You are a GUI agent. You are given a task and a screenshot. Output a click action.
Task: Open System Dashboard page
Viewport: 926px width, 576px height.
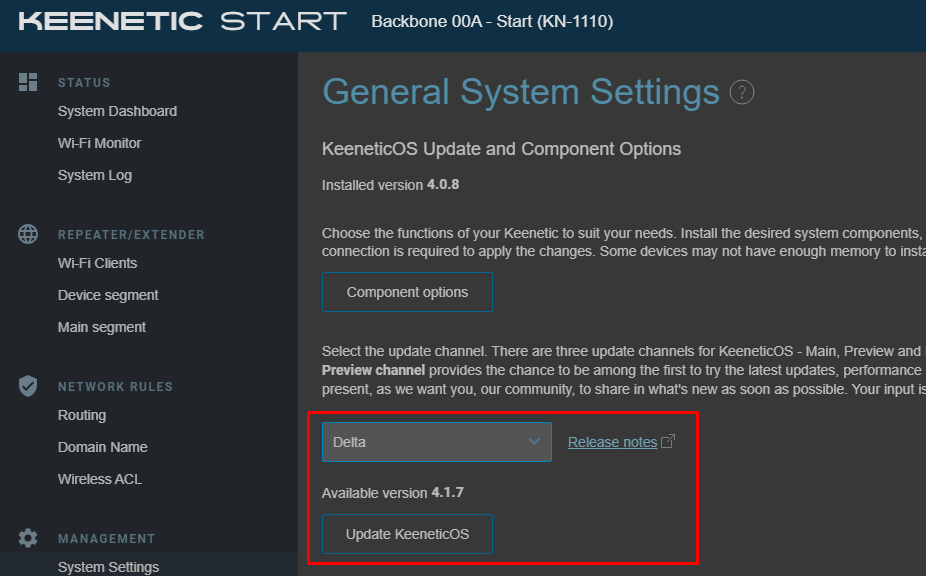(x=118, y=111)
